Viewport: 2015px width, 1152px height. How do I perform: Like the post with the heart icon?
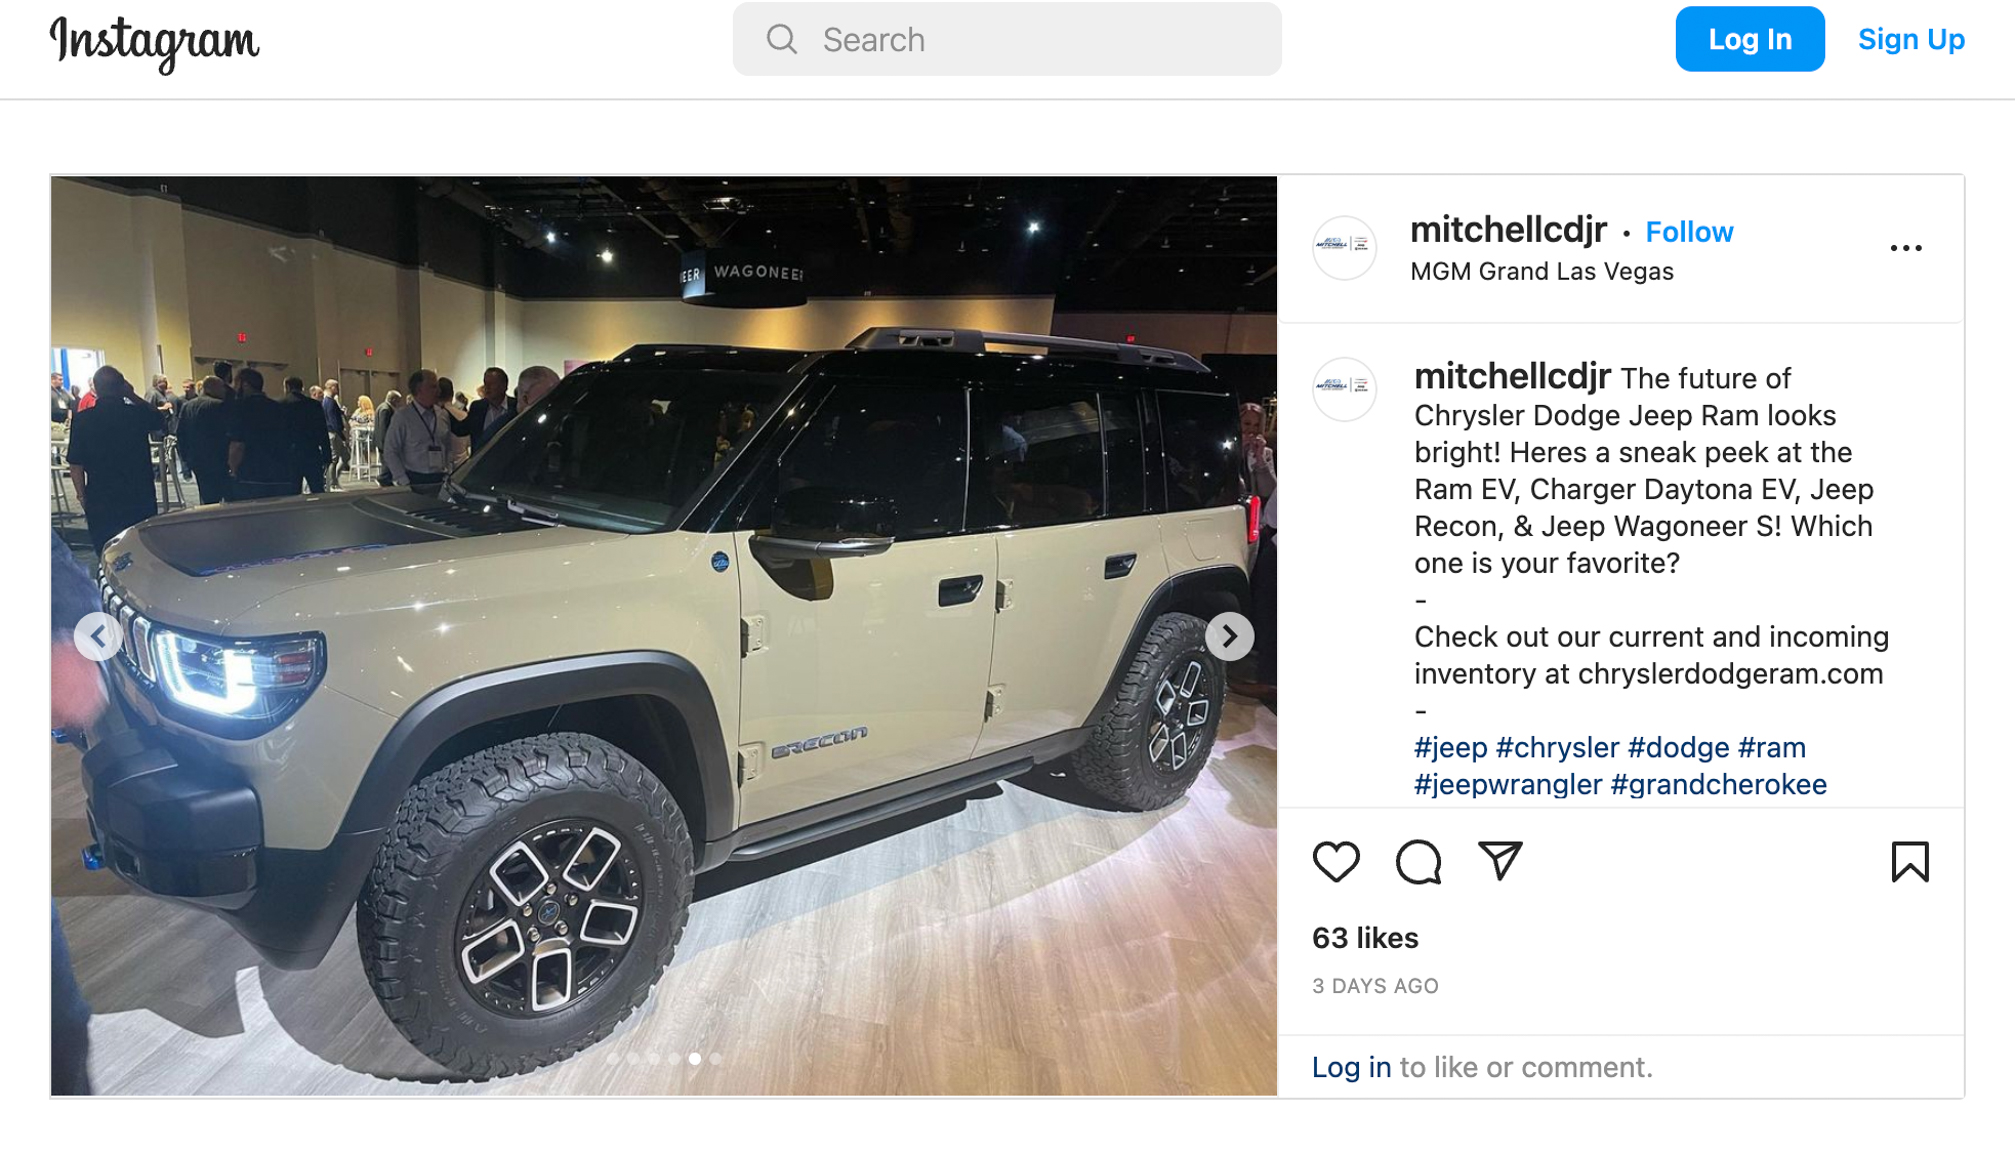[1336, 861]
